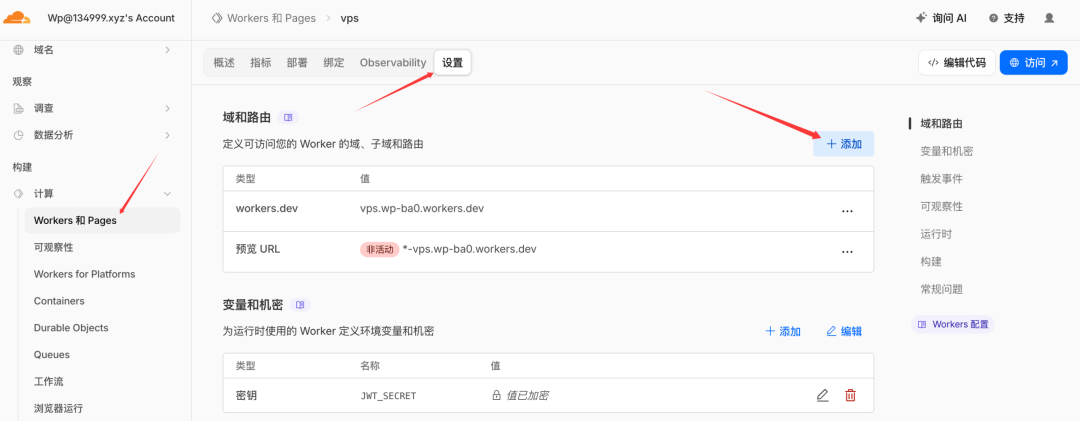
Task: Click the 值已加密 lock value
Action: (x=520, y=396)
